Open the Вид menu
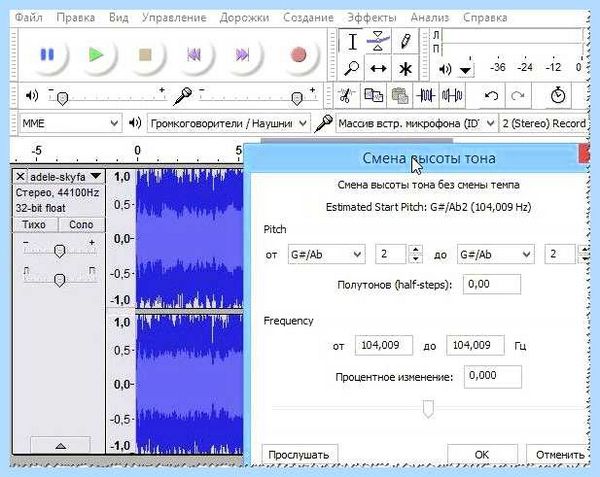Image resolution: width=600 pixels, height=477 pixels. coord(118,18)
